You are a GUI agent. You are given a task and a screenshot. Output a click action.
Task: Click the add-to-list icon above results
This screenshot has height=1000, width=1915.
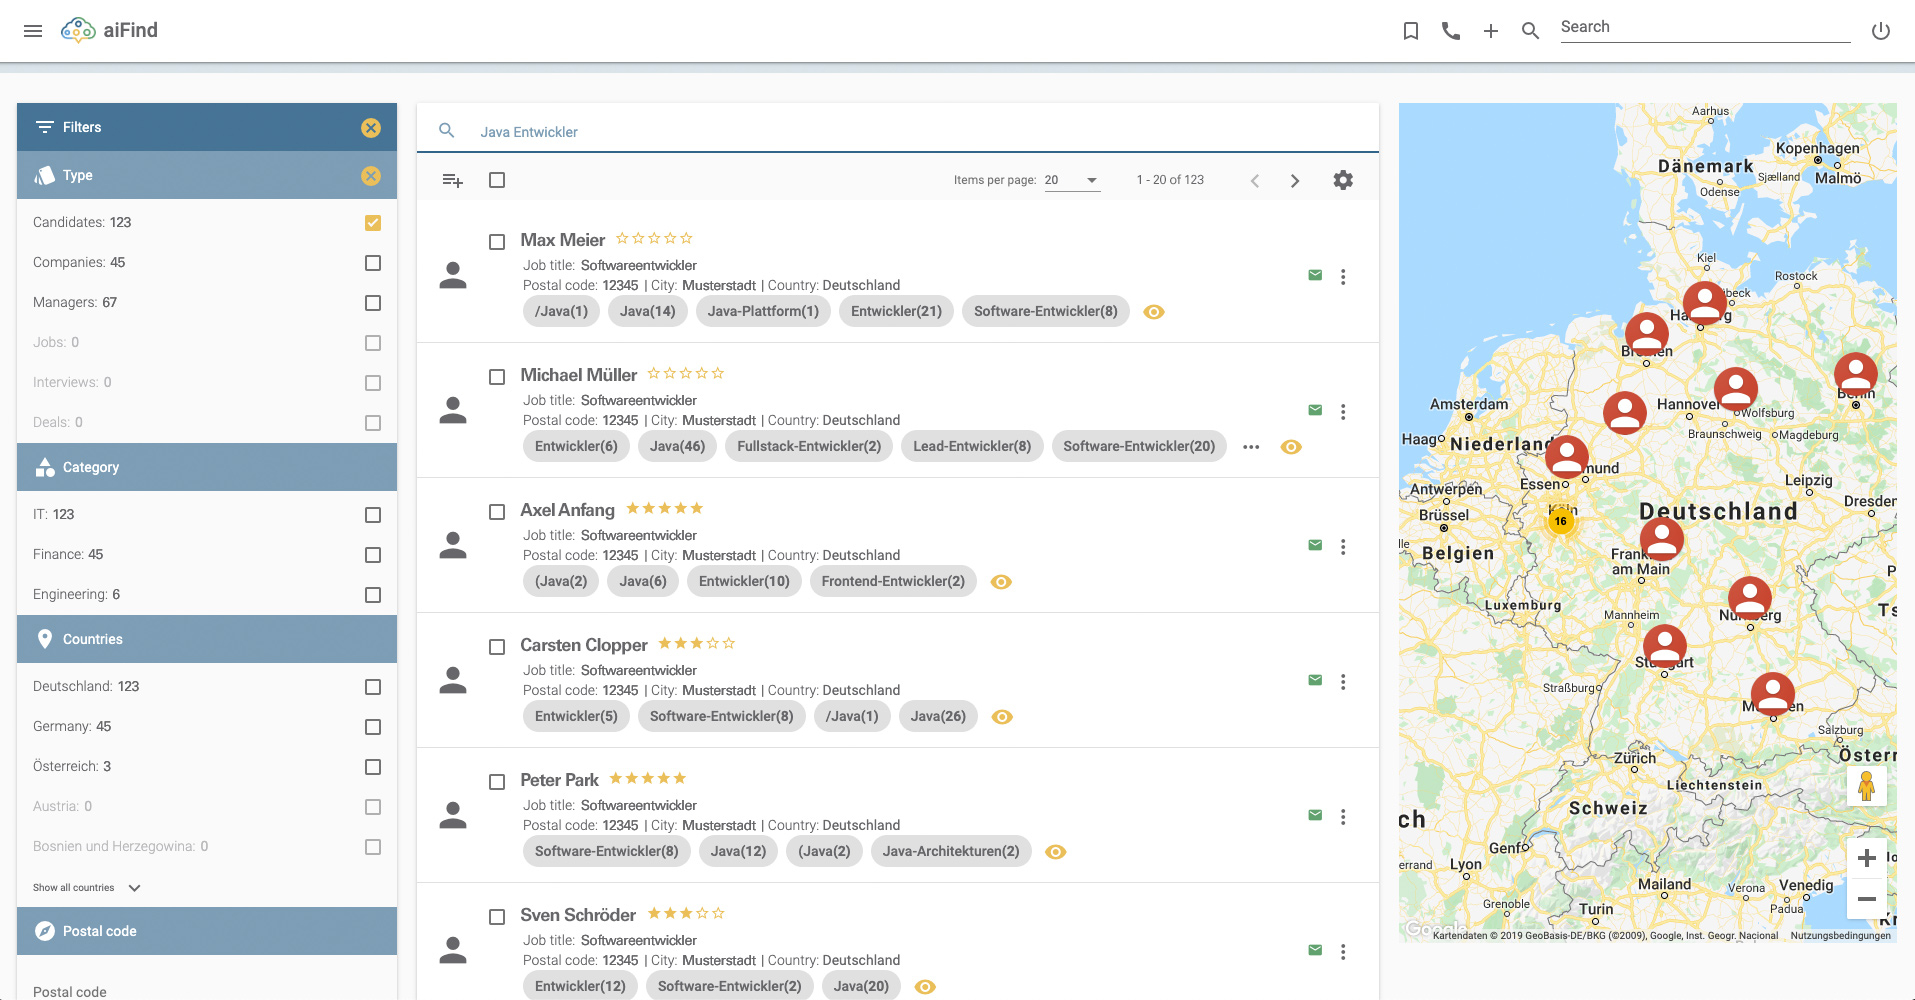point(452,180)
